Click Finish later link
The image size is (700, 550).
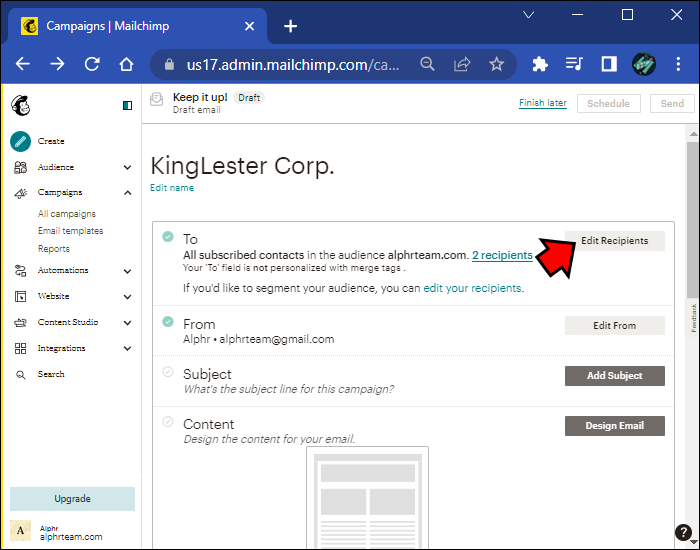542,103
